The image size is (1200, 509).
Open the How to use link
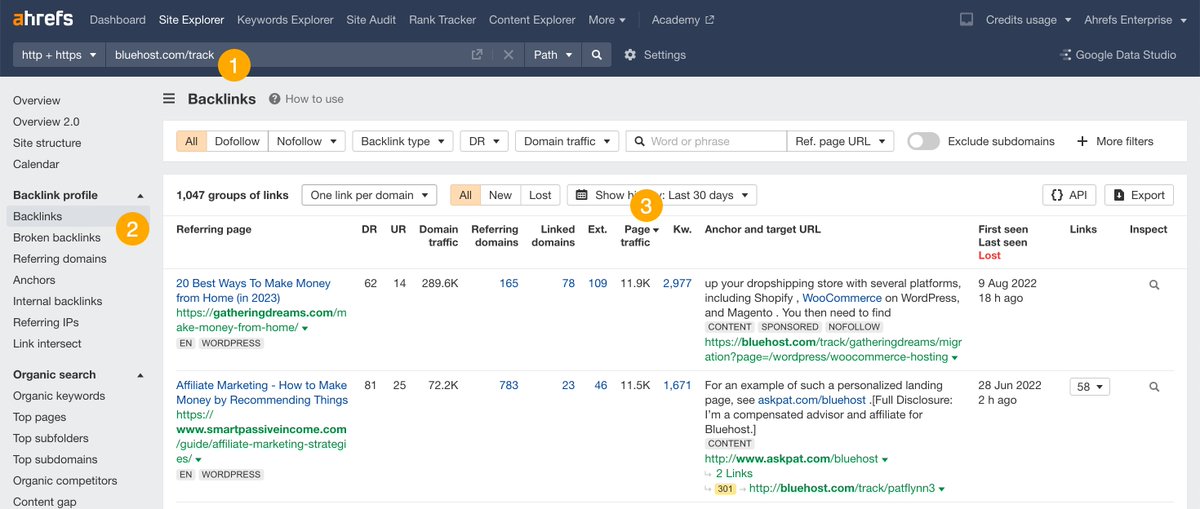point(306,99)
